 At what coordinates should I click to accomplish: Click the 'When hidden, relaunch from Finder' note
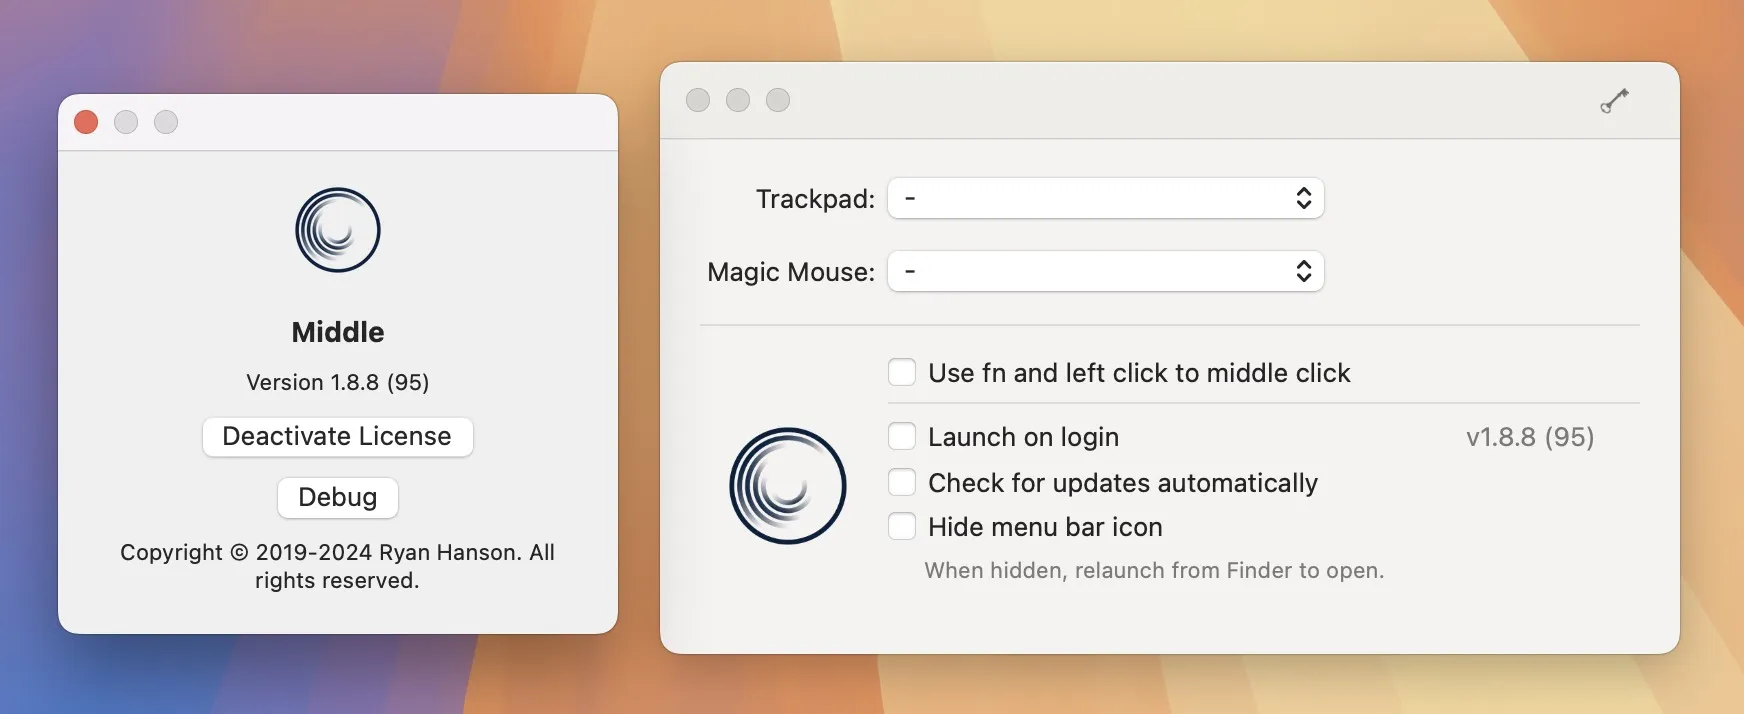tap(1154, 571)
